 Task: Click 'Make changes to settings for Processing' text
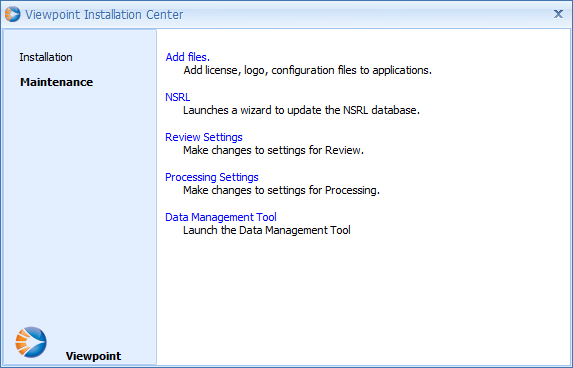pyautogui.click(x=281, y=190)
